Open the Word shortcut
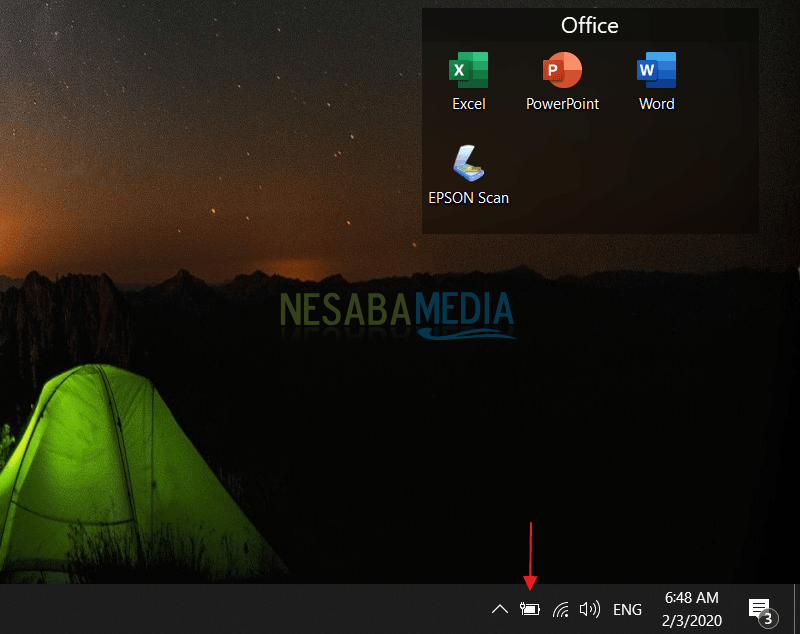 click(657, 82)
